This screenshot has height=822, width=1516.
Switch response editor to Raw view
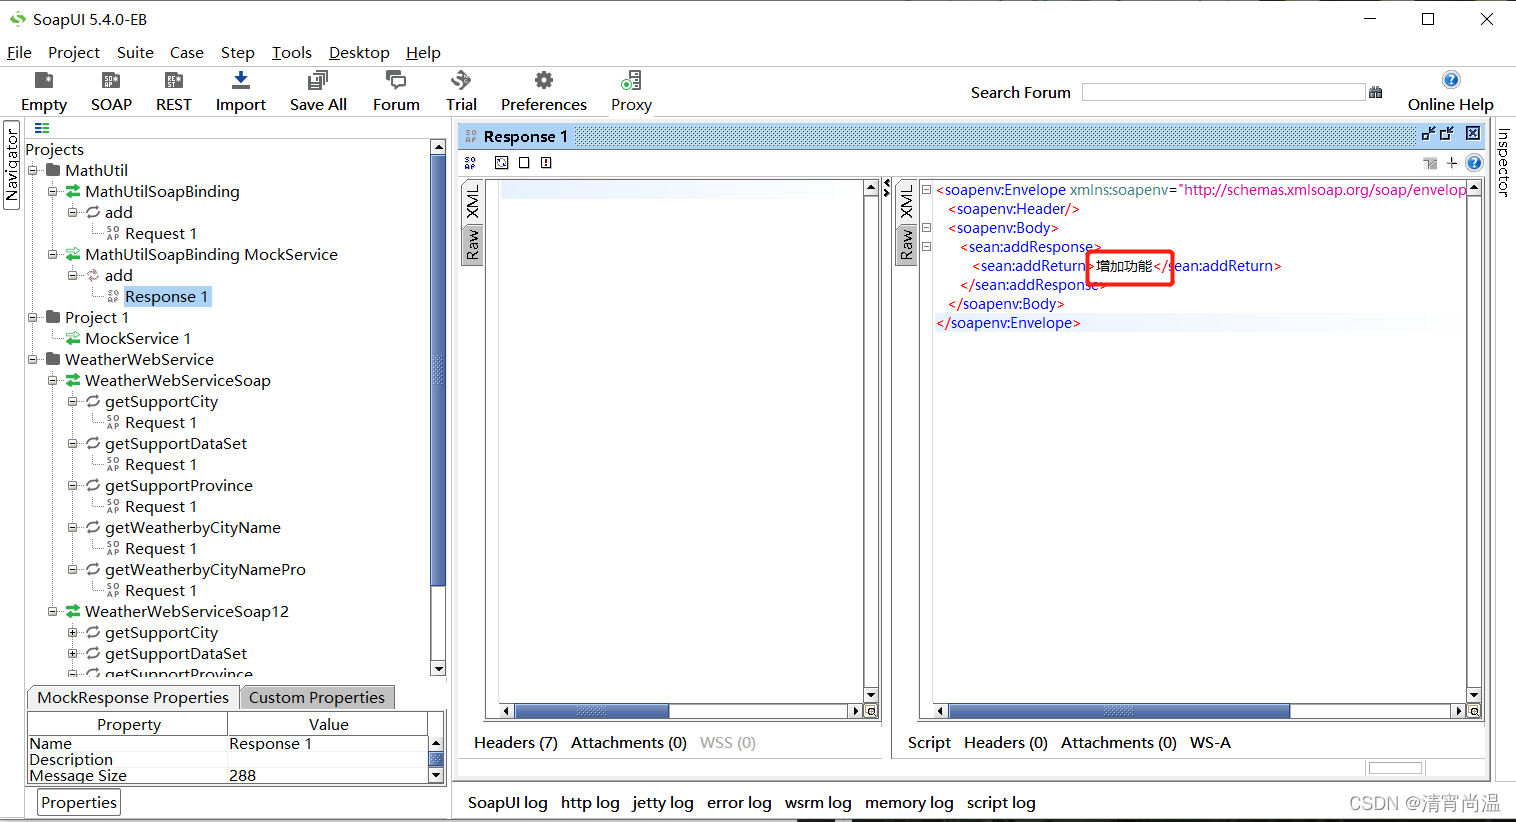tap(908, 243)
